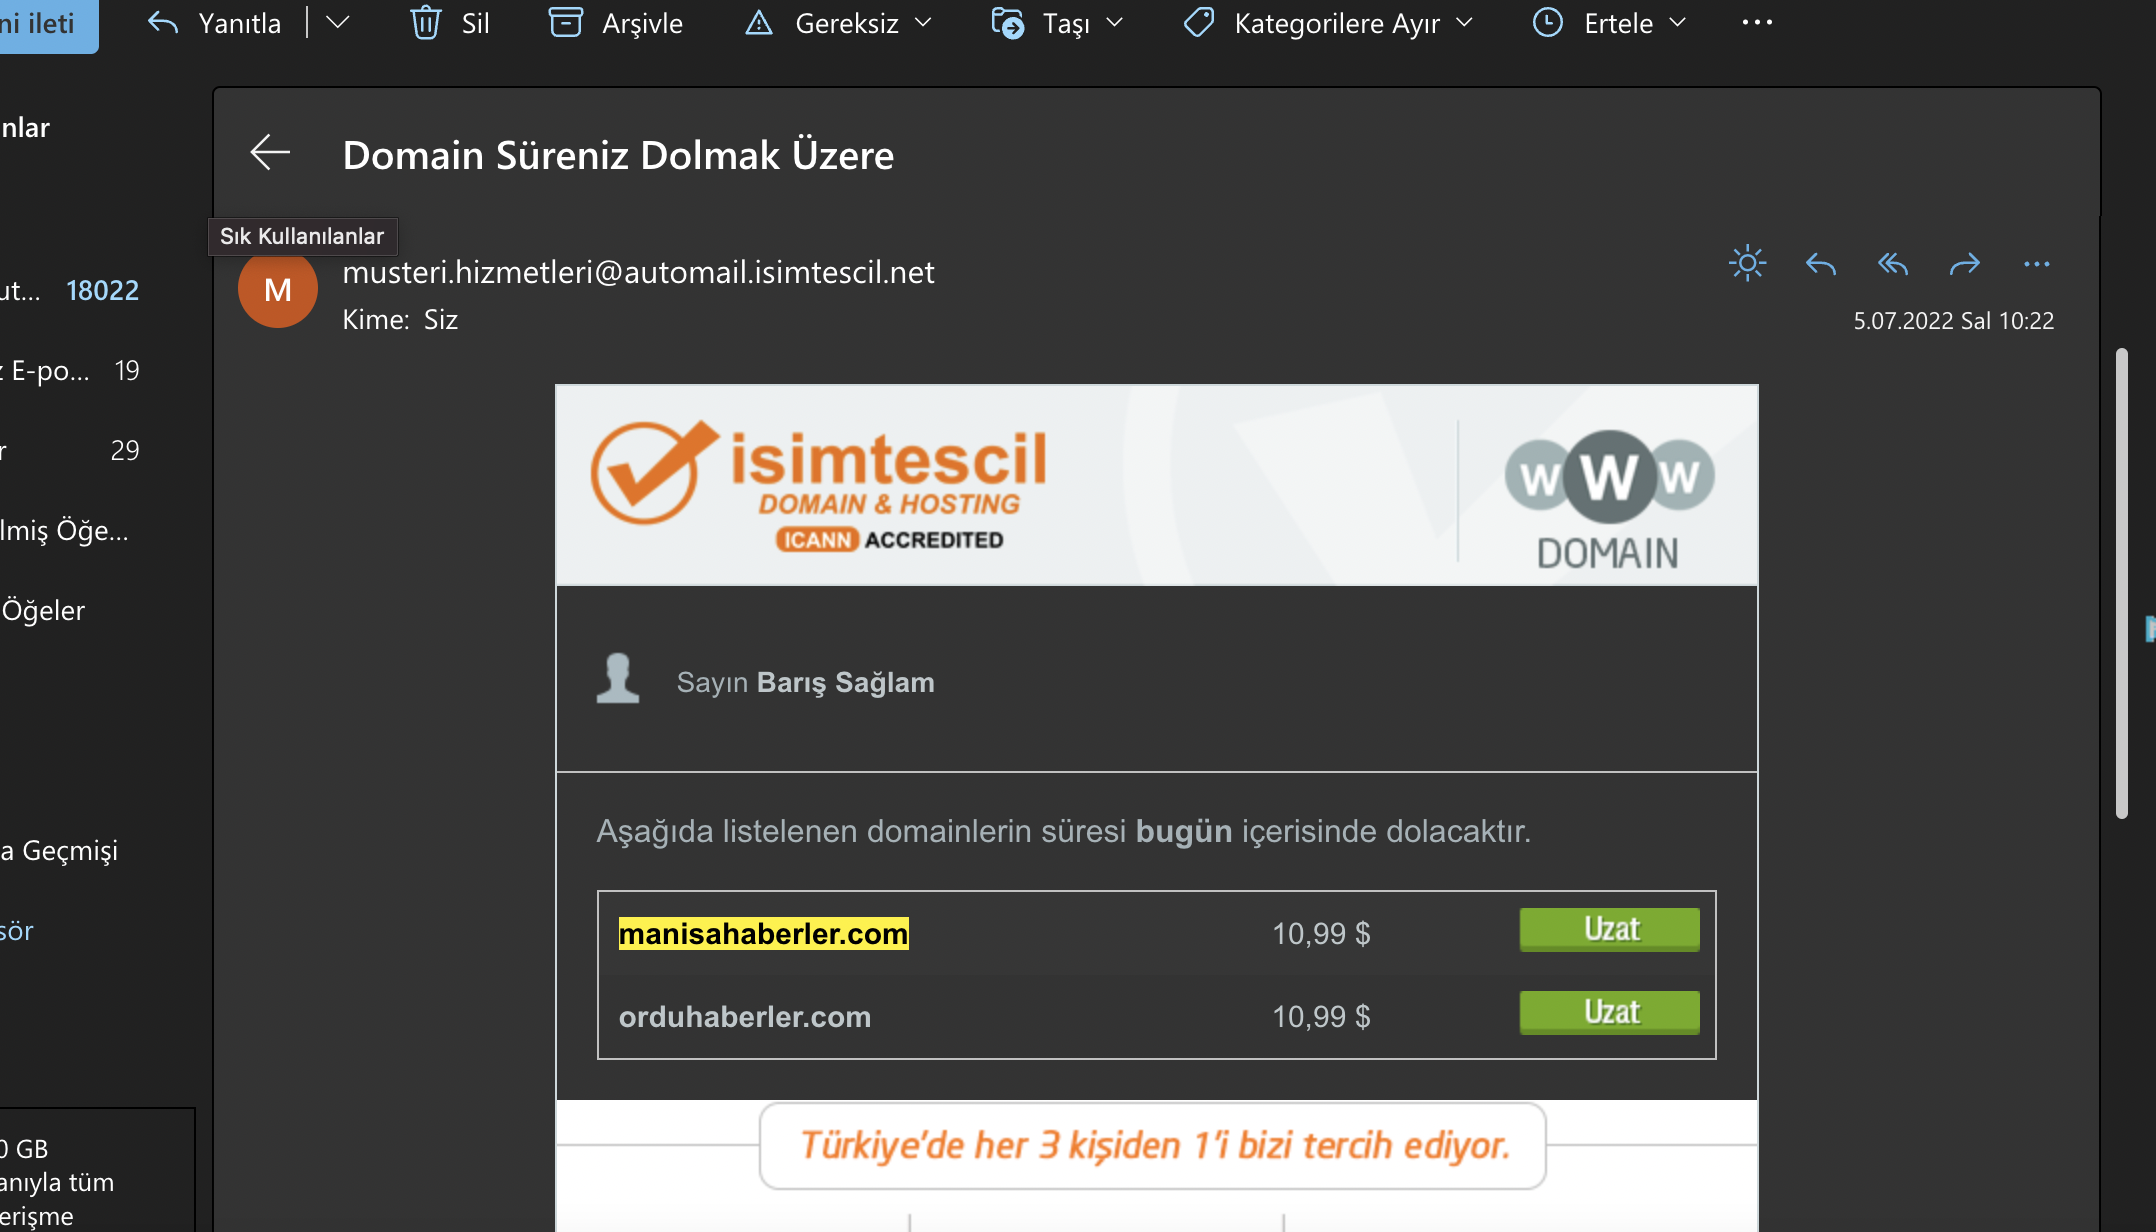The image size is (2156, 1232).
Task: Open the folder with 18022 unread items
Action: tap(70, 290)
